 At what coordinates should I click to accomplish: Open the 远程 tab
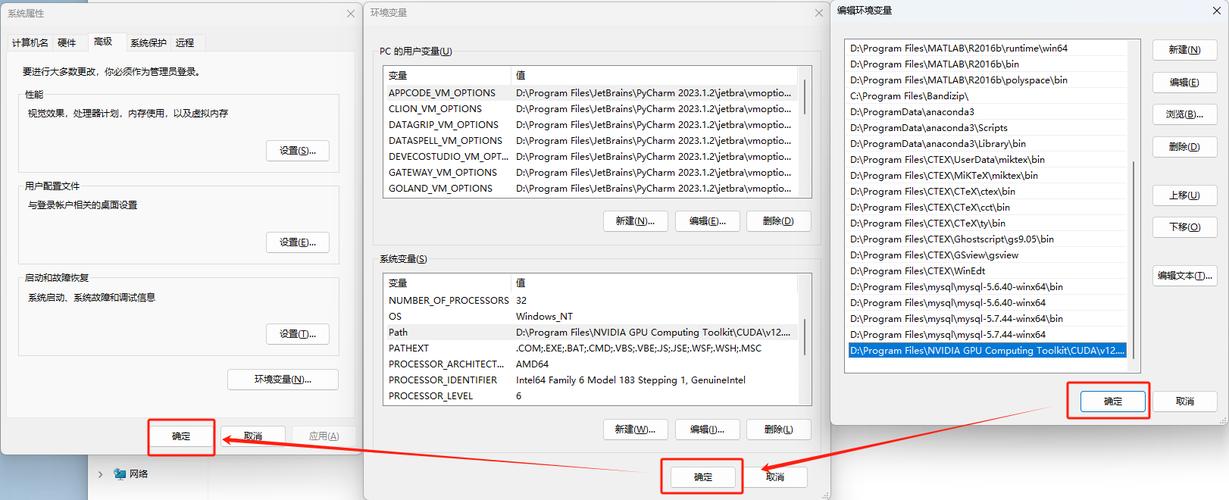pyautogui.click(x=185, y=42)
